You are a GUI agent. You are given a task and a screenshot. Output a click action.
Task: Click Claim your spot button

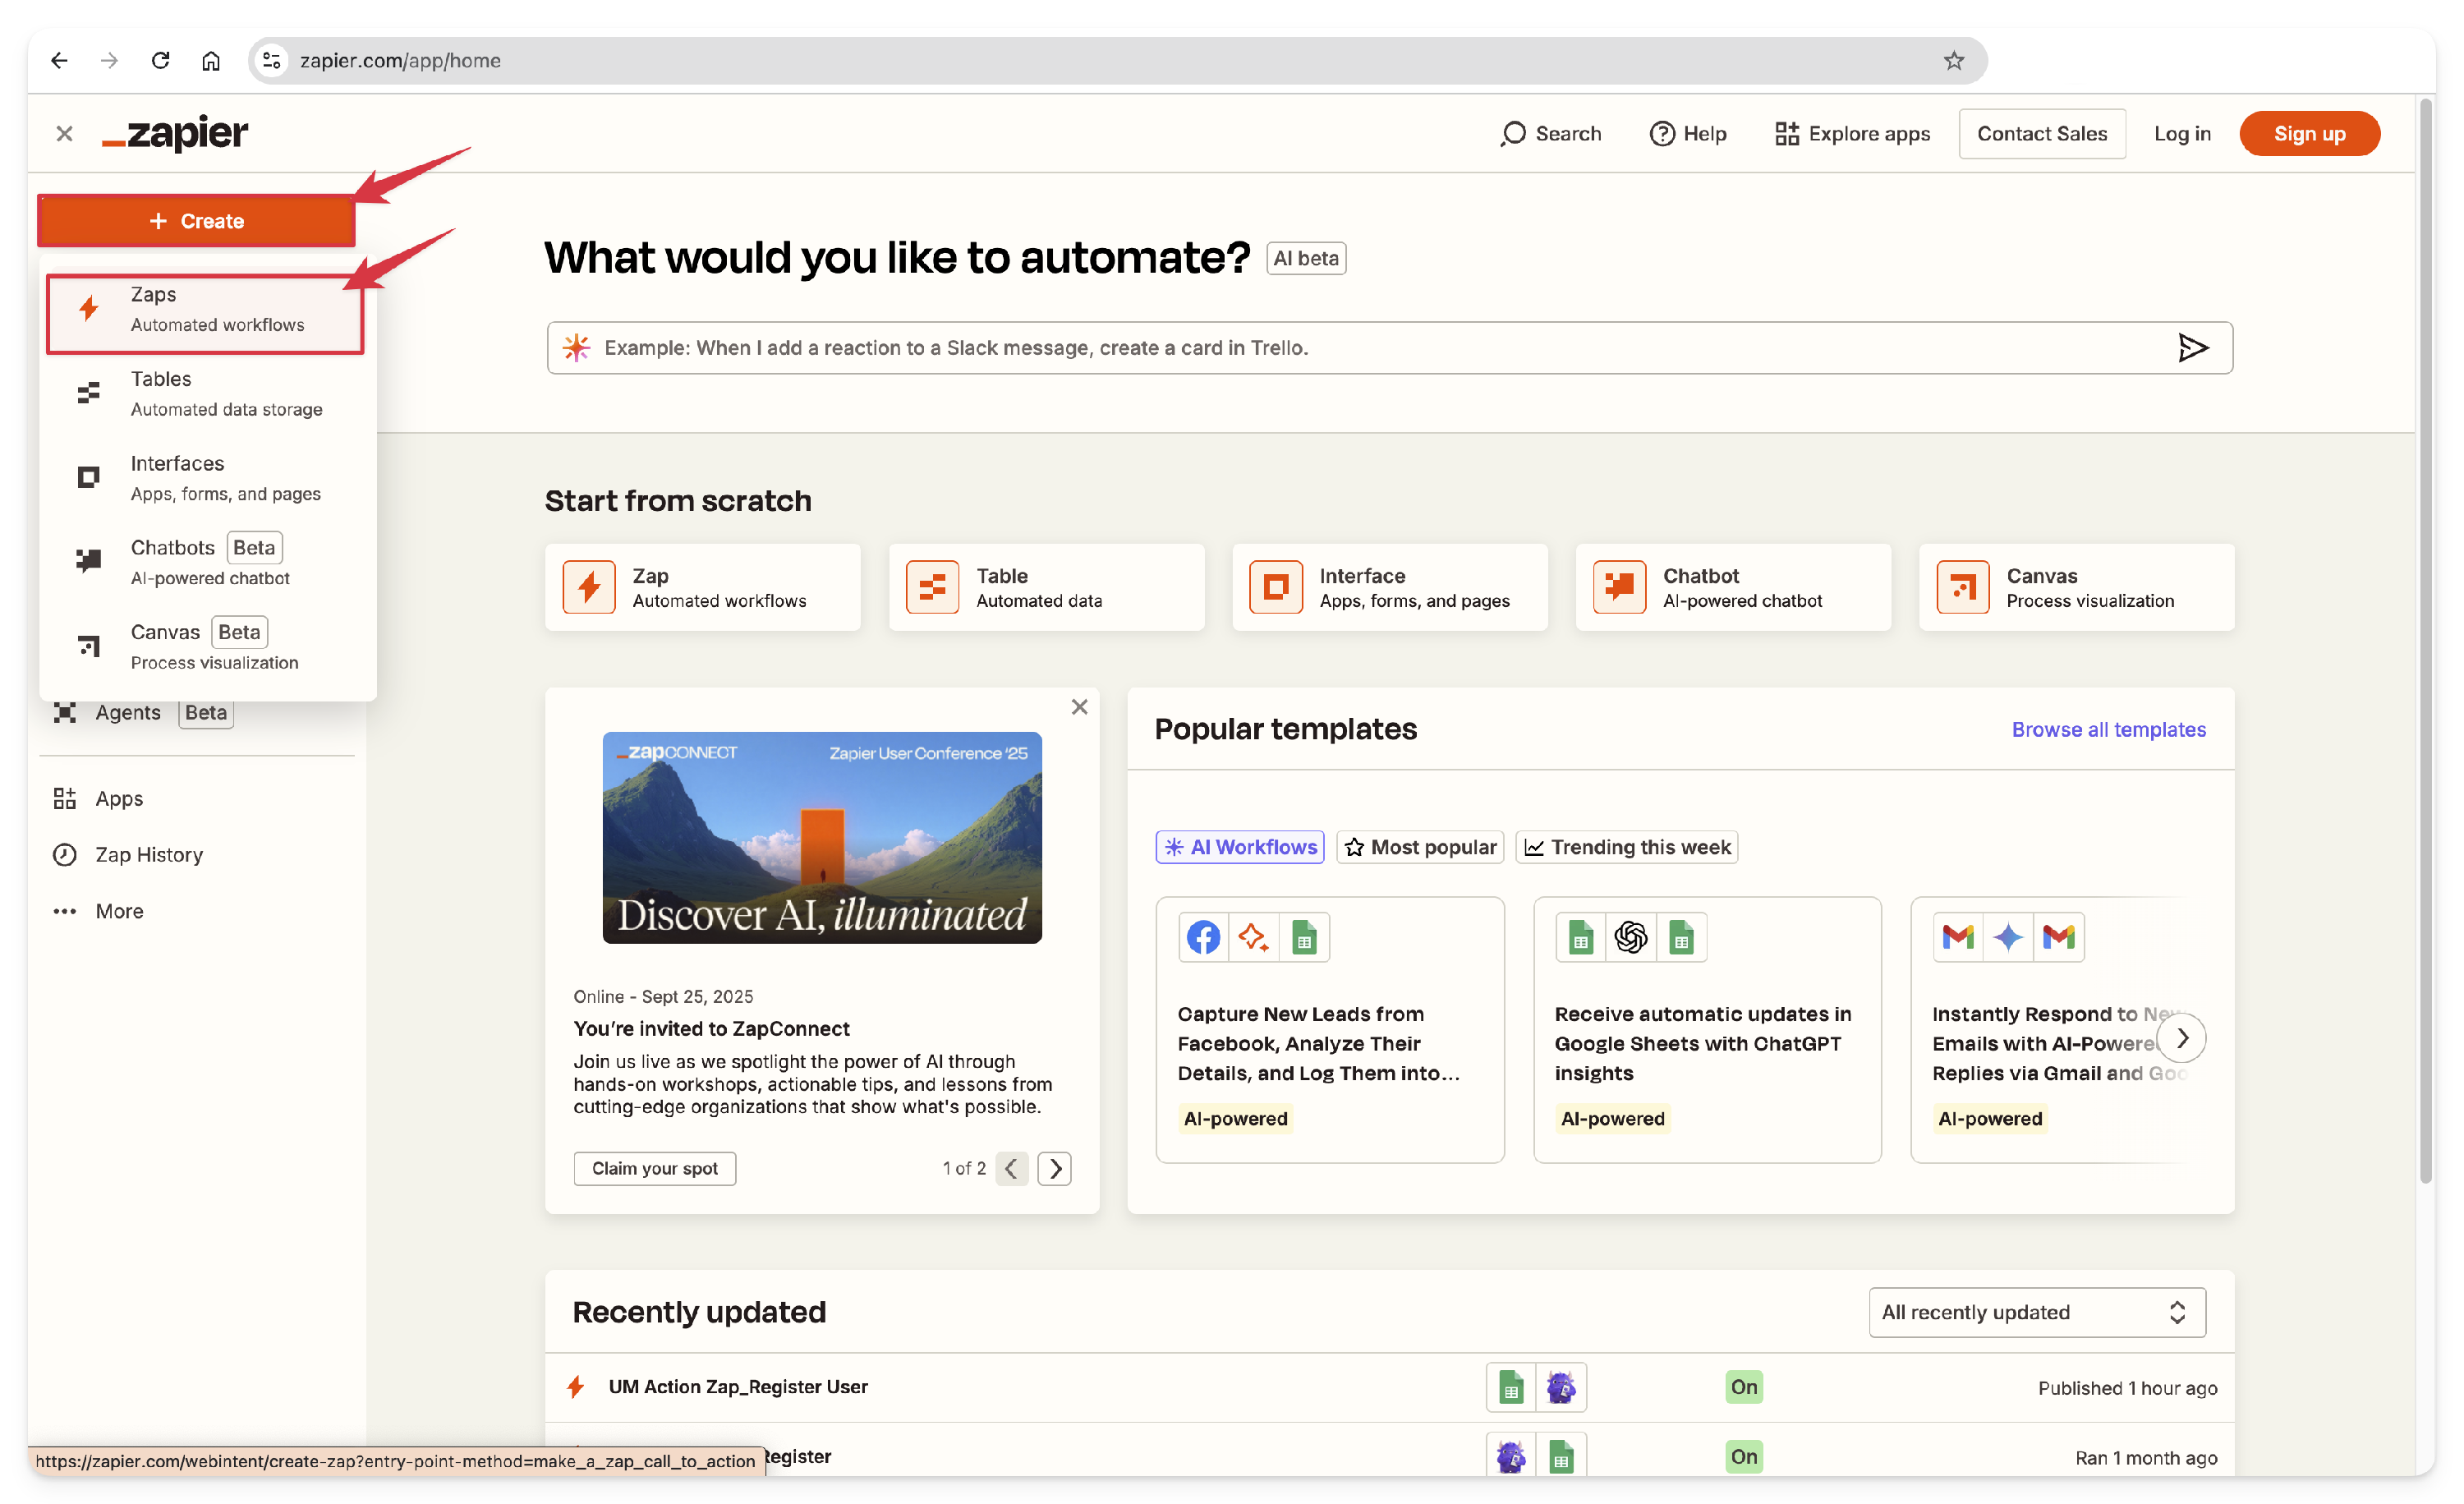tap(654, 1168)
